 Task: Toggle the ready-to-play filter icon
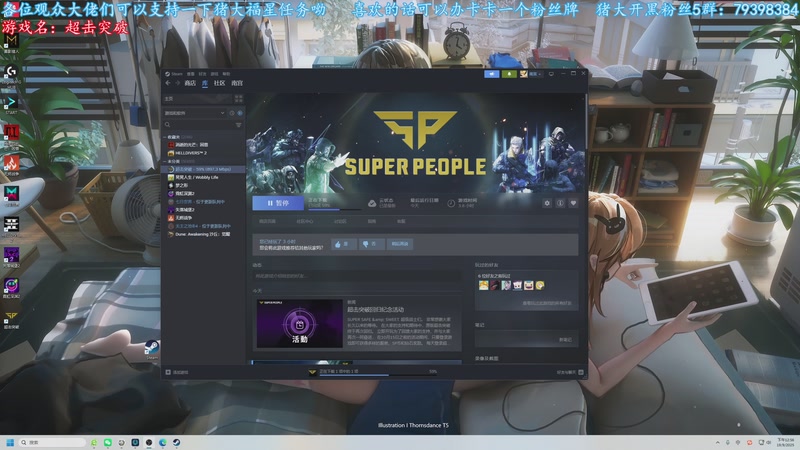click(x=240, y=113)
